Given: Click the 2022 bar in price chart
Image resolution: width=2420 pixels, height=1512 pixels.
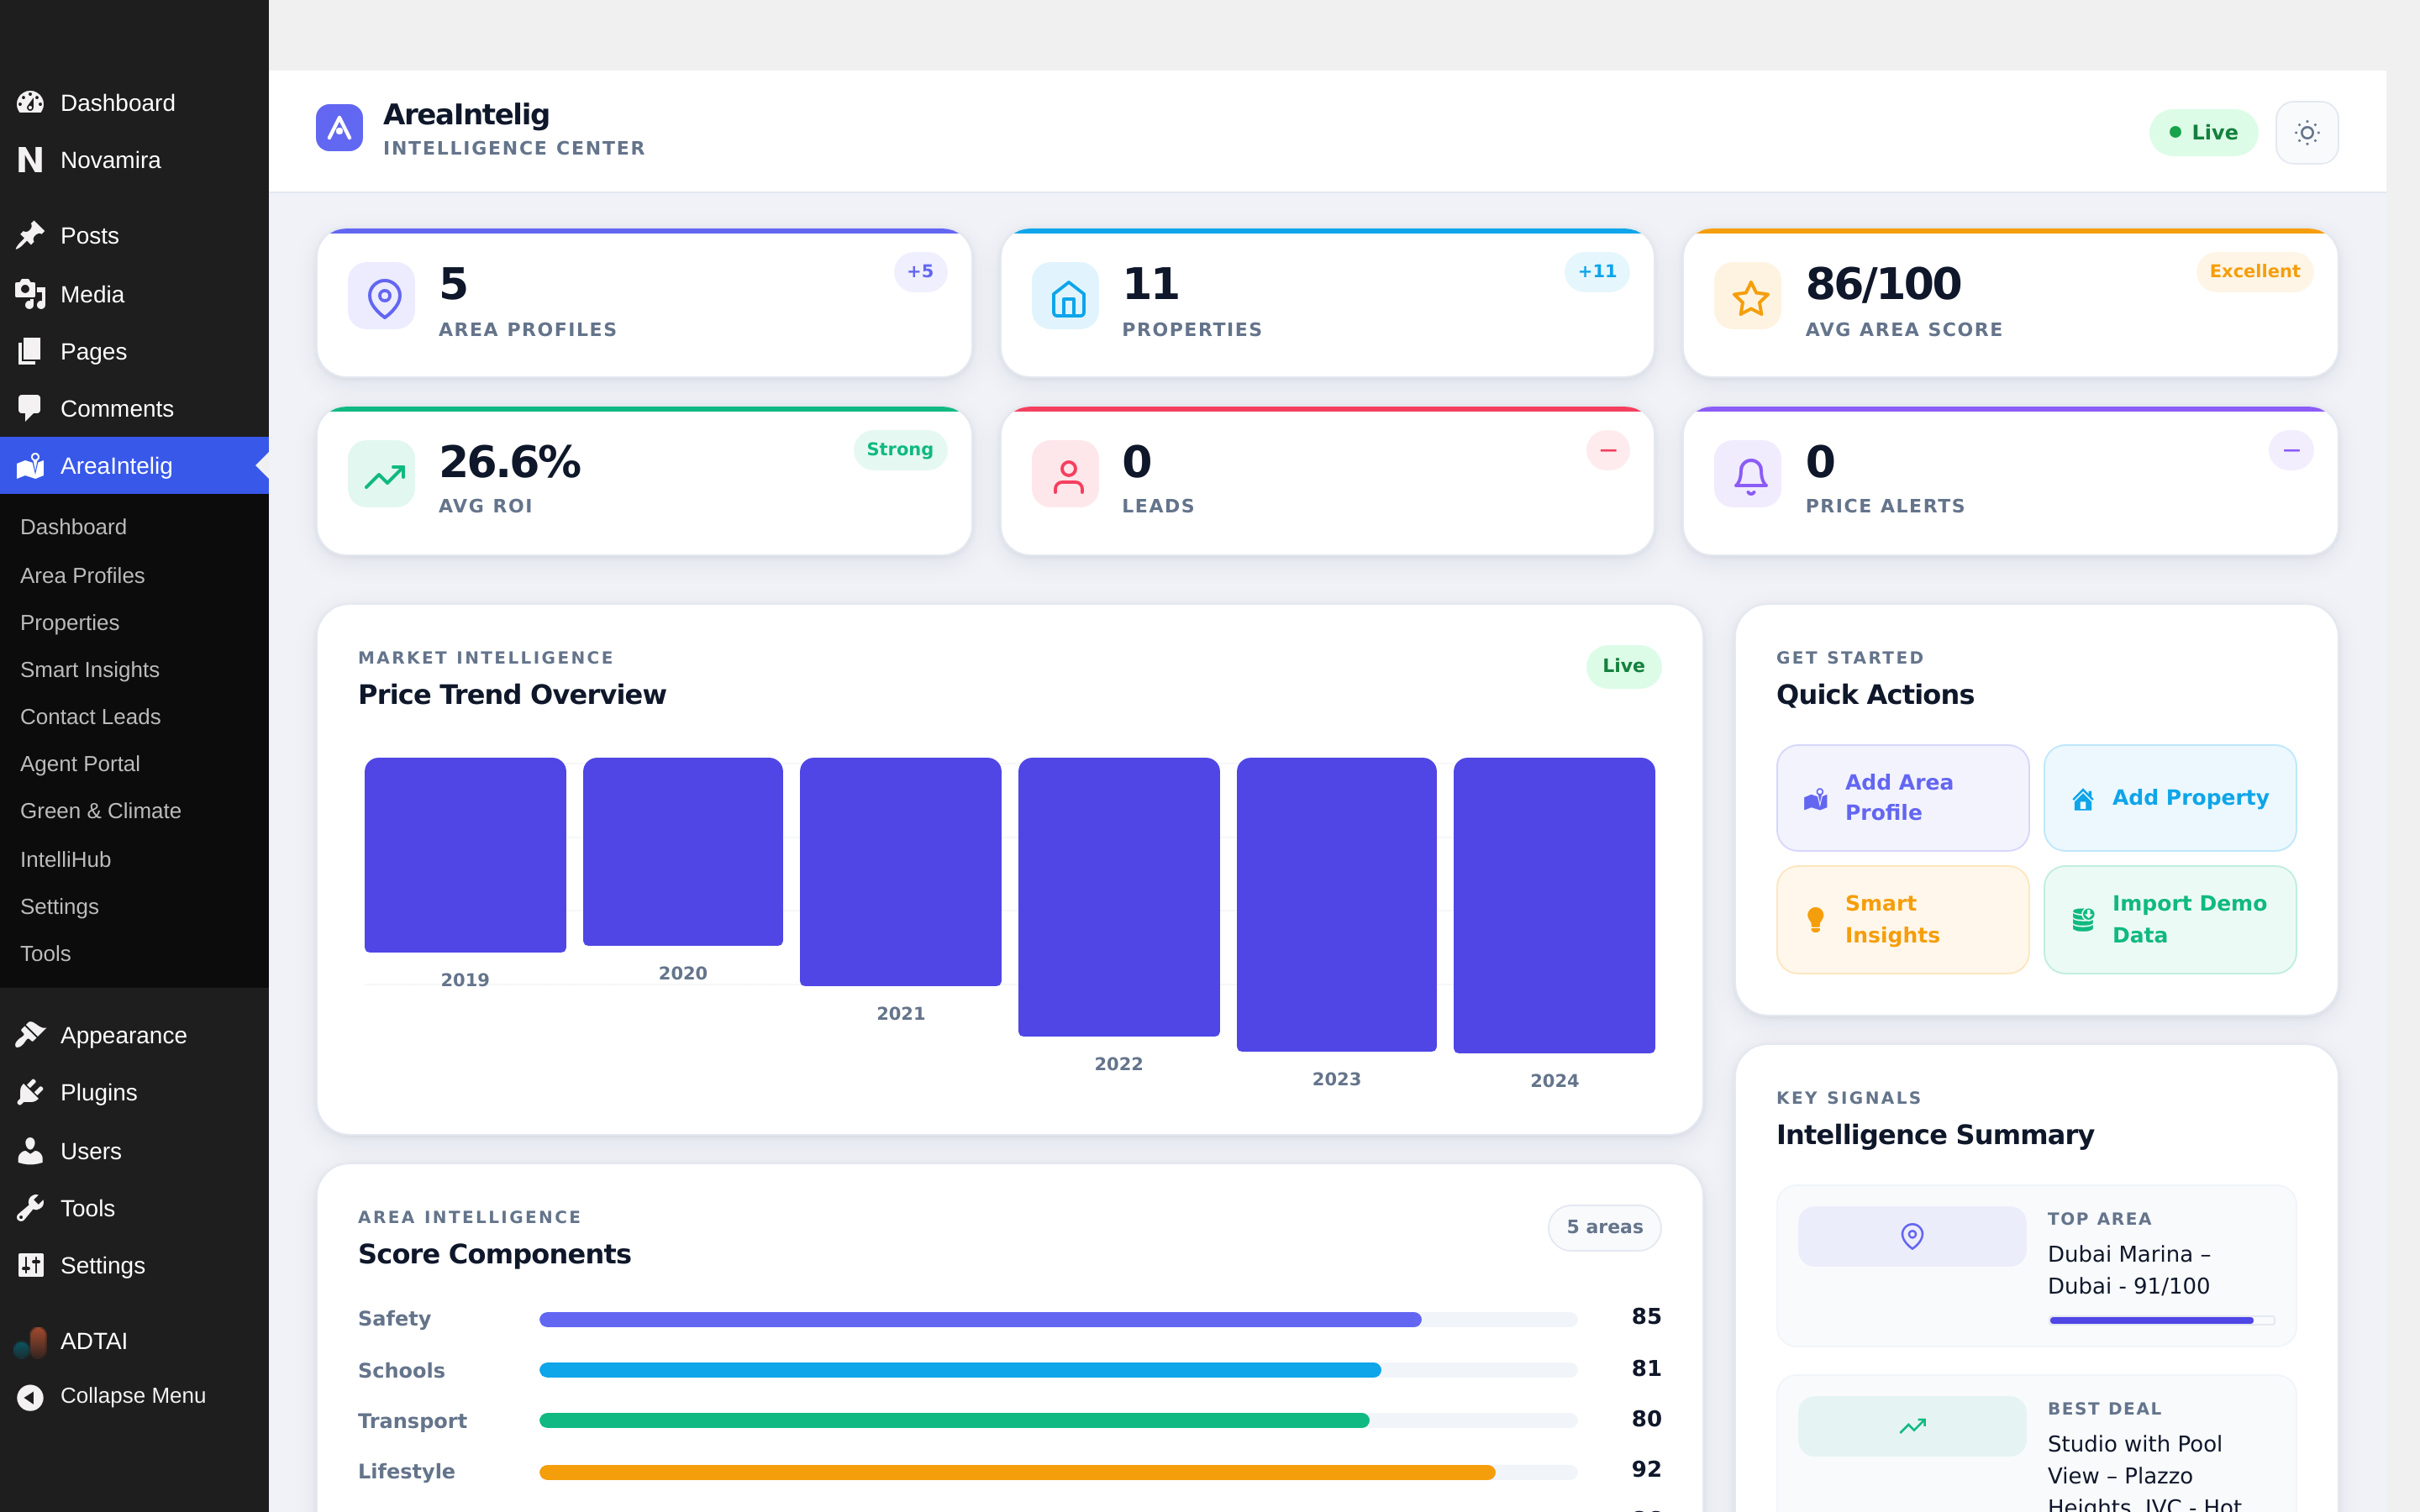Looking at the screenshot, I should [1118, 896].
